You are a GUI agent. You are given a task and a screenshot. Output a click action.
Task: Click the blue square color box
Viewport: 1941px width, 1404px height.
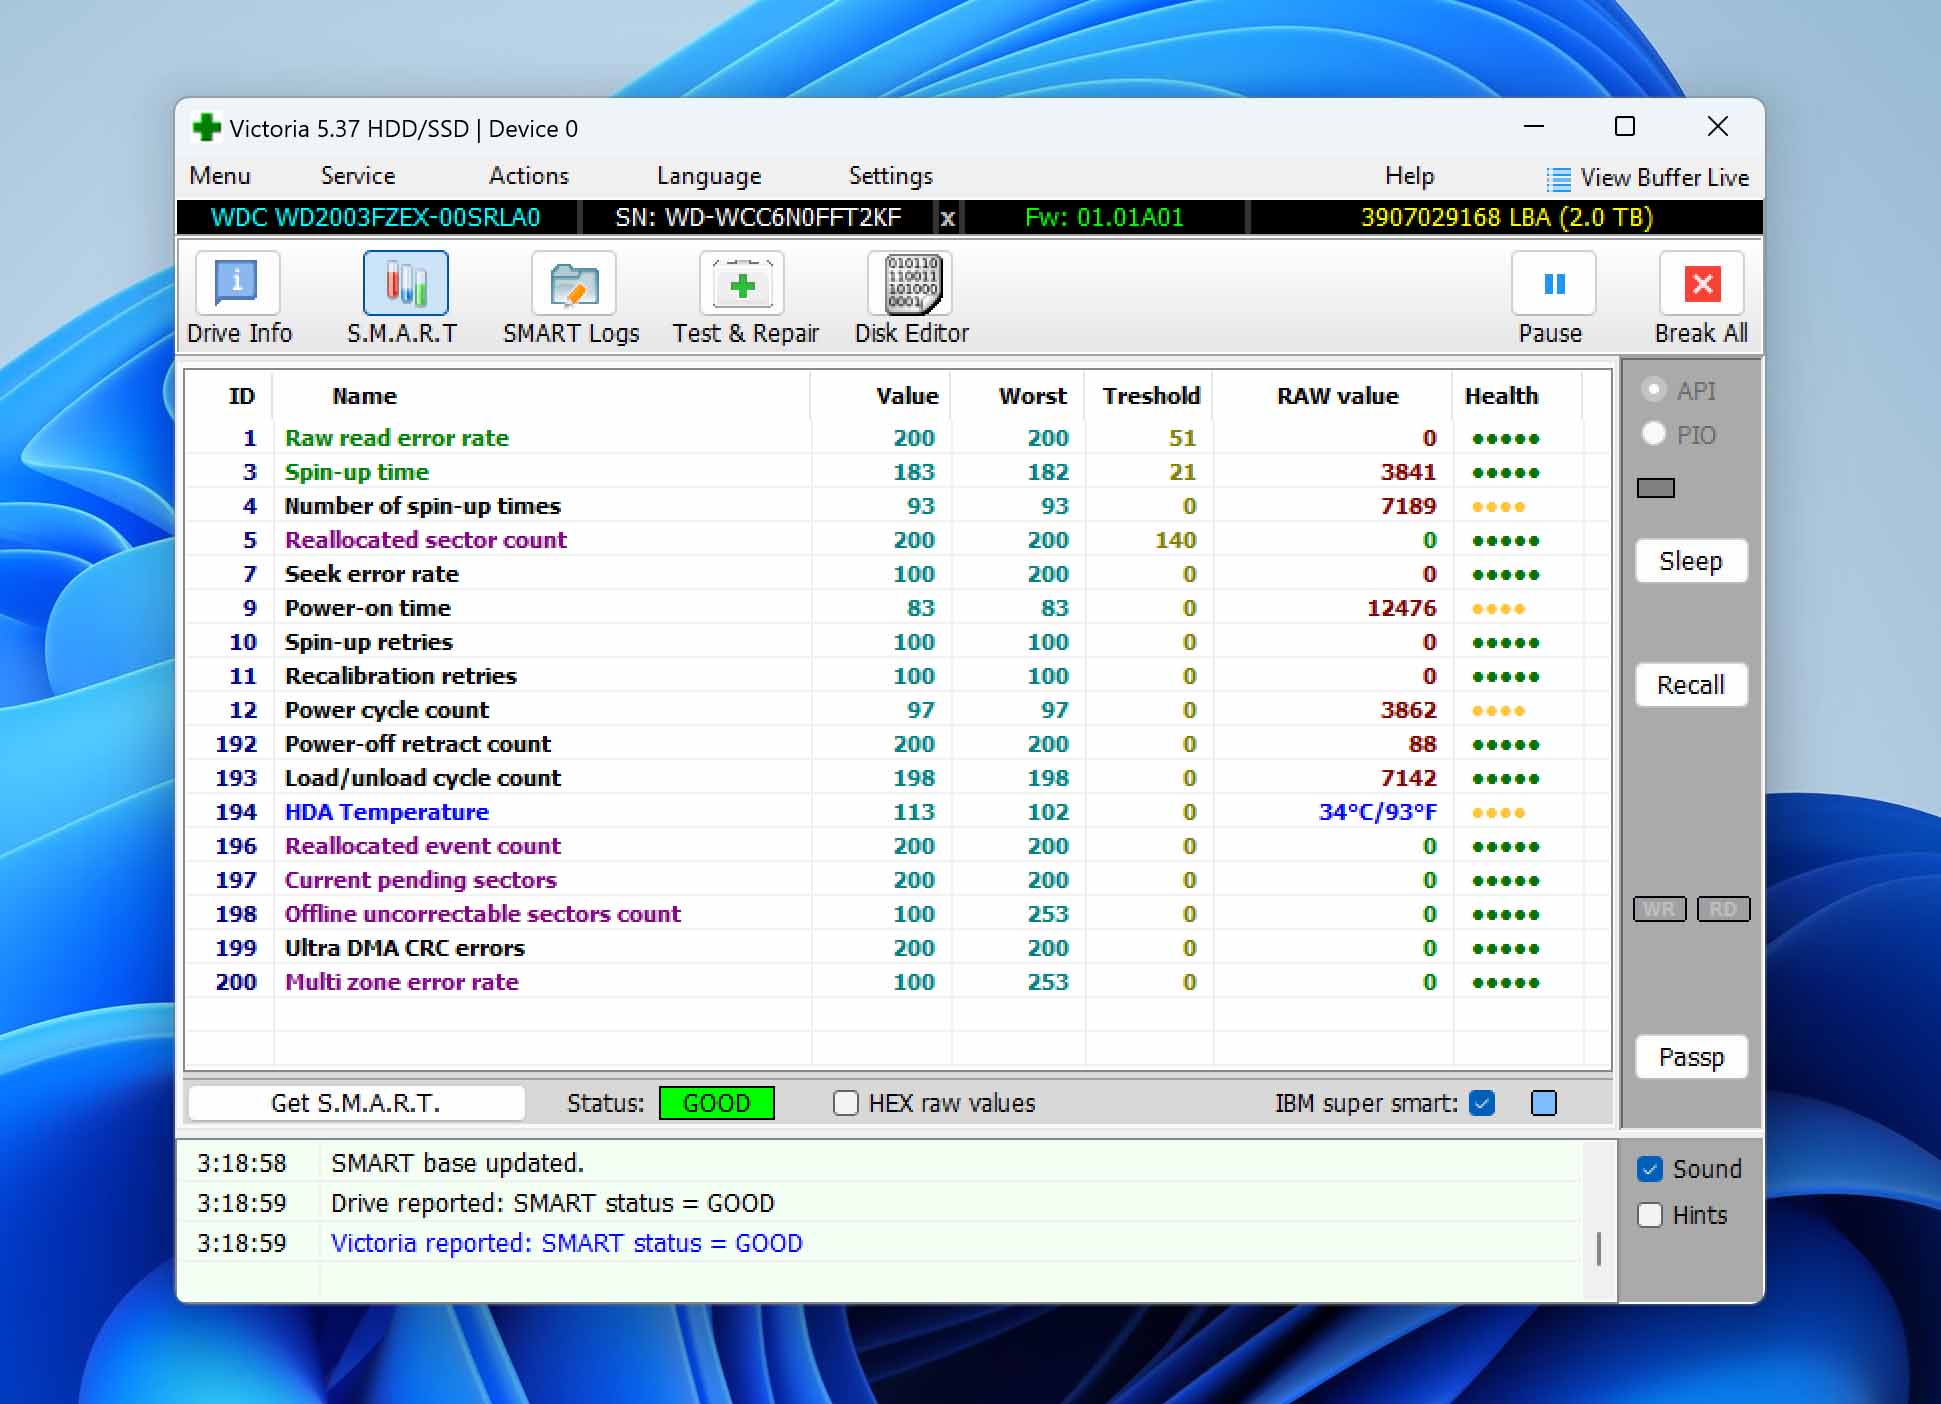pyautogui.click(x=1544, y=1103)
